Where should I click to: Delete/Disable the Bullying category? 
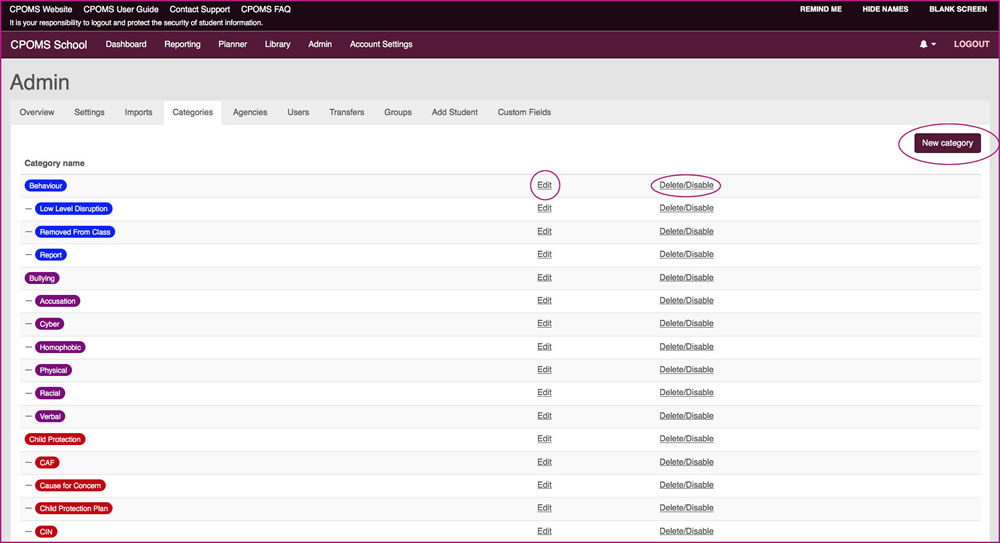(686, 278)
